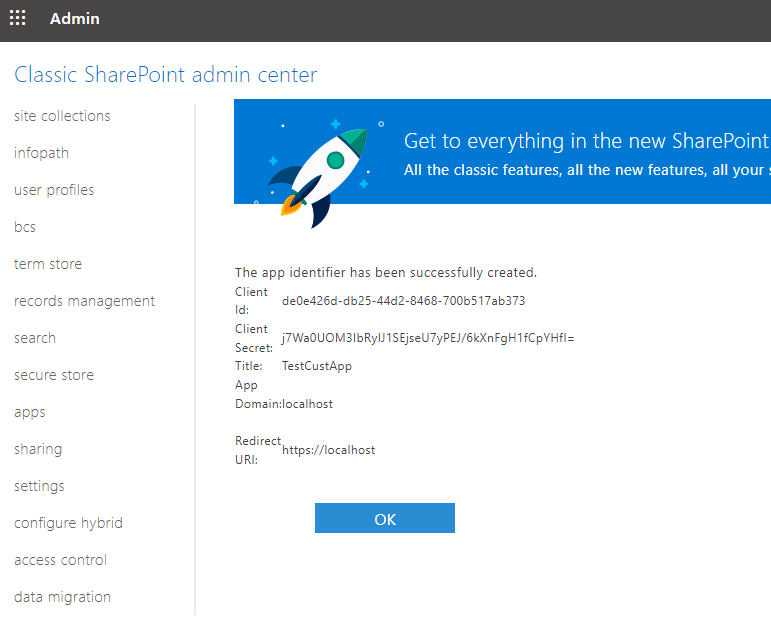The image size is (771, 618).
Task: Open bcs settings
Action: pos(25,227)
